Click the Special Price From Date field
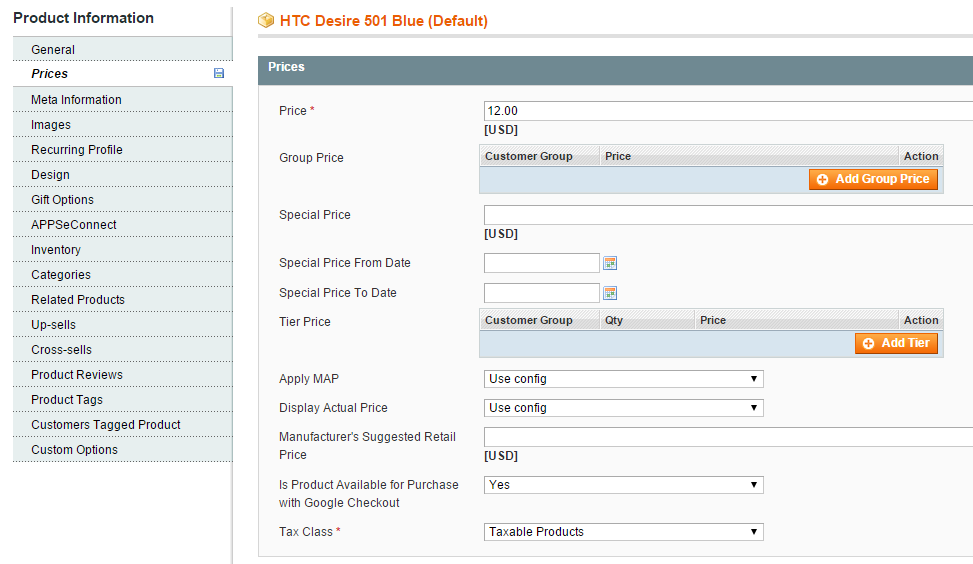This screenshot has height=564, width=973. (x=542, y=263)
